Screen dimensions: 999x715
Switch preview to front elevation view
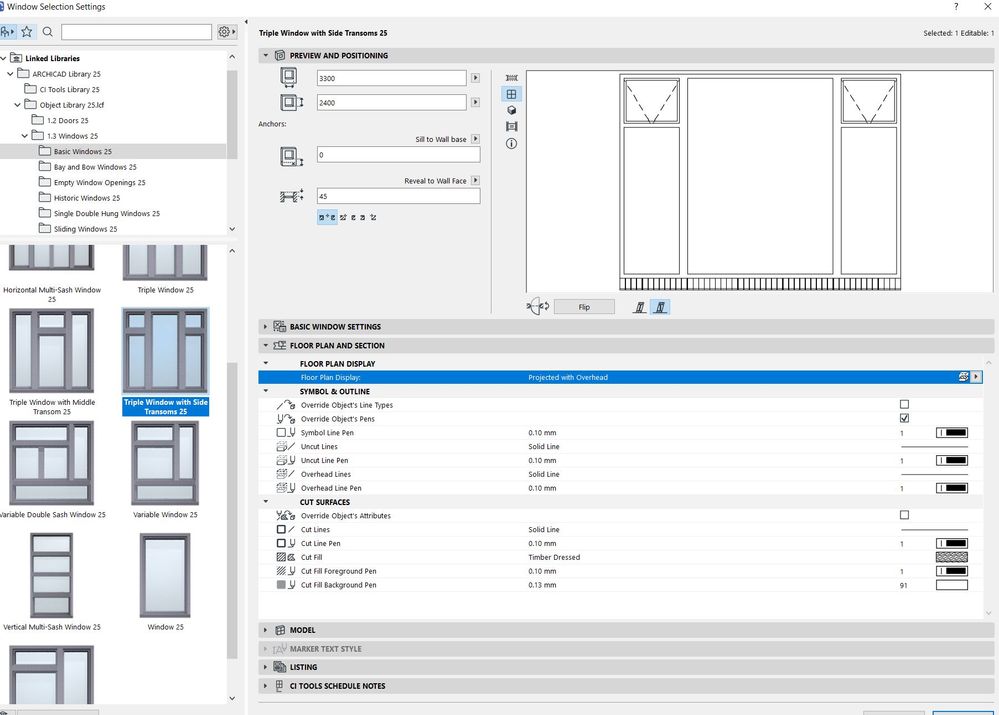(512, 94)
